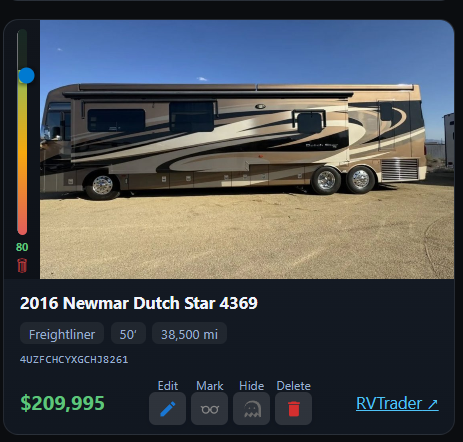Click the green score number 80
Image resolution: width=463 pixels, height=442 pixels.
click(x=22, y=247)
